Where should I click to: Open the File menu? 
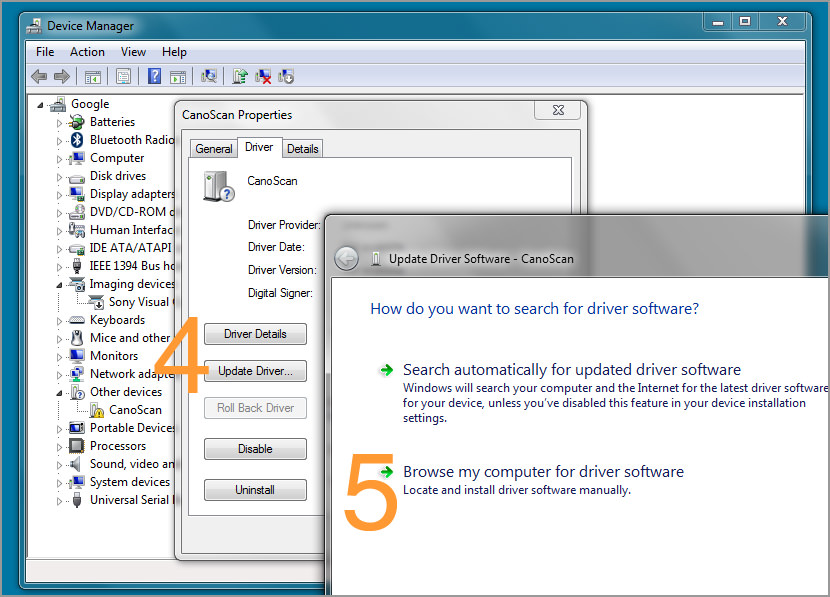[x=45, y=52]
